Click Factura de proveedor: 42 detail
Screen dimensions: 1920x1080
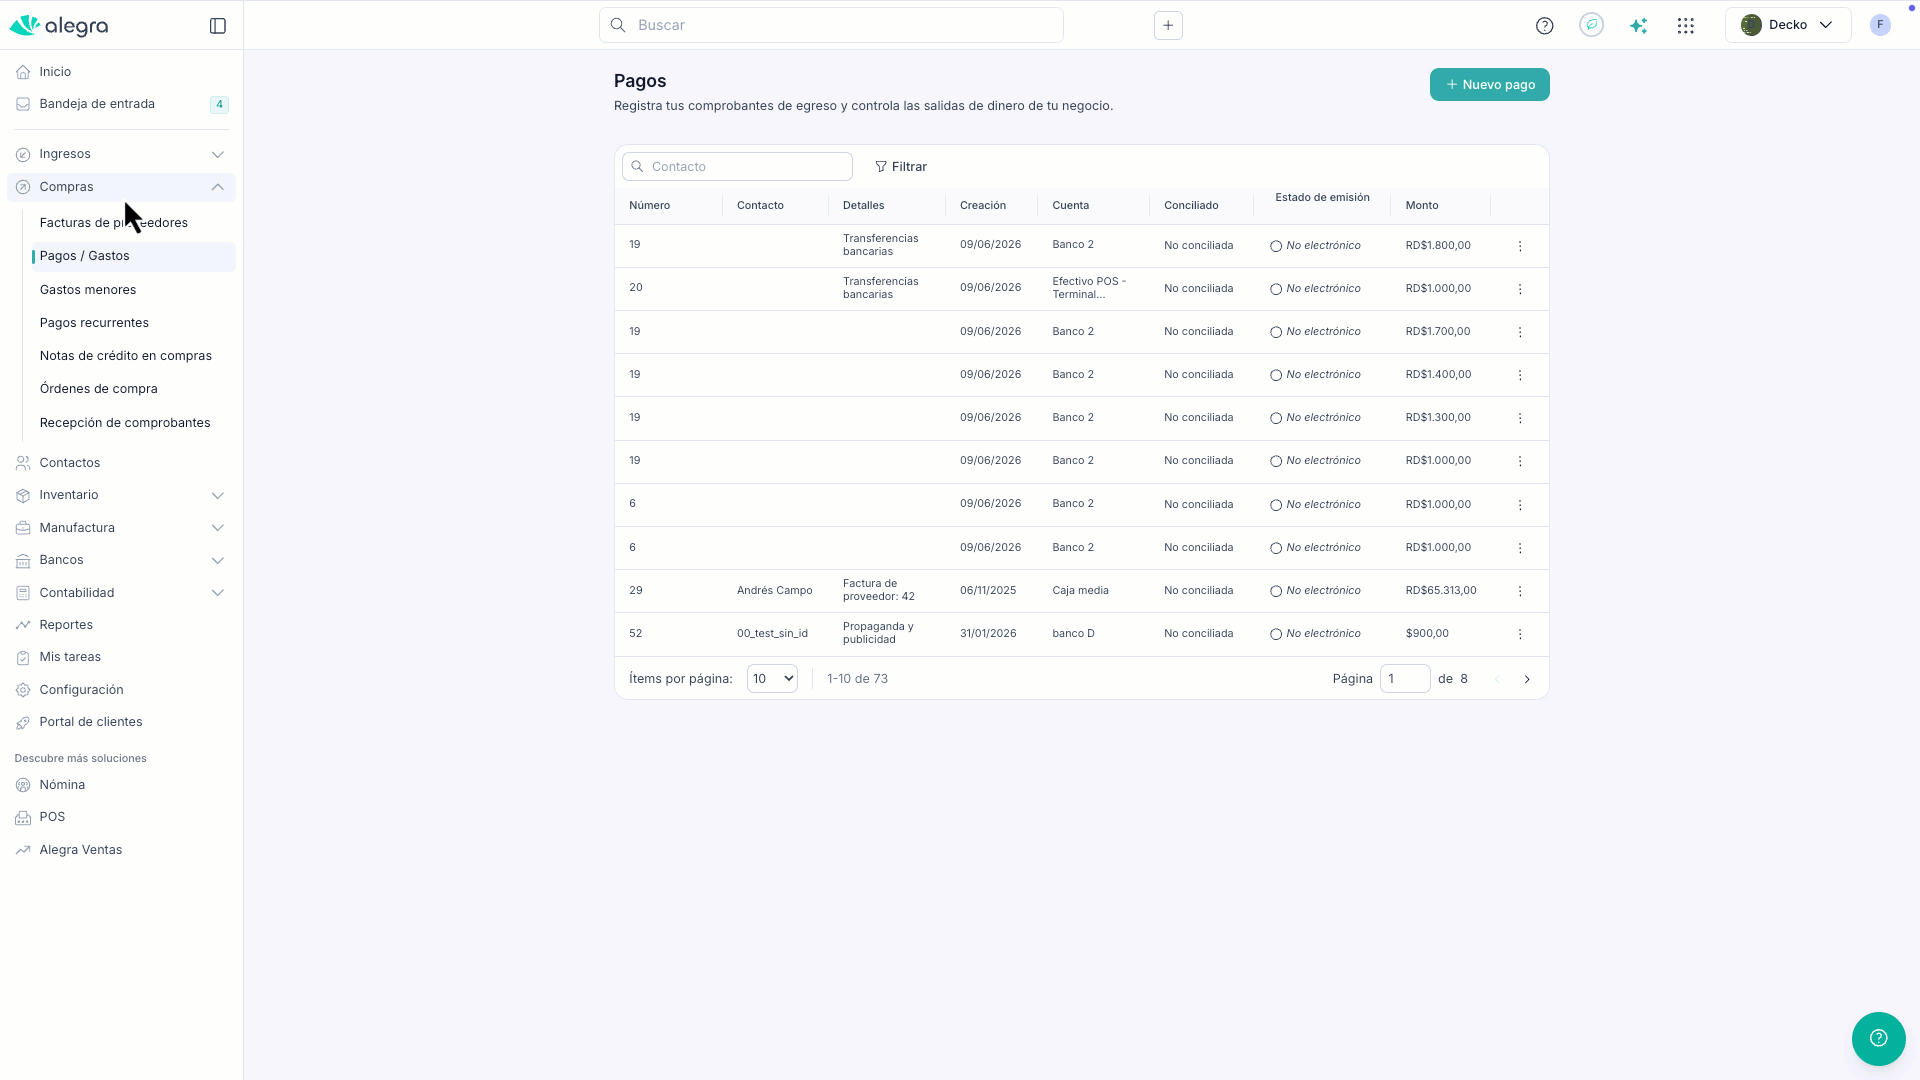[x=879, y=590]
